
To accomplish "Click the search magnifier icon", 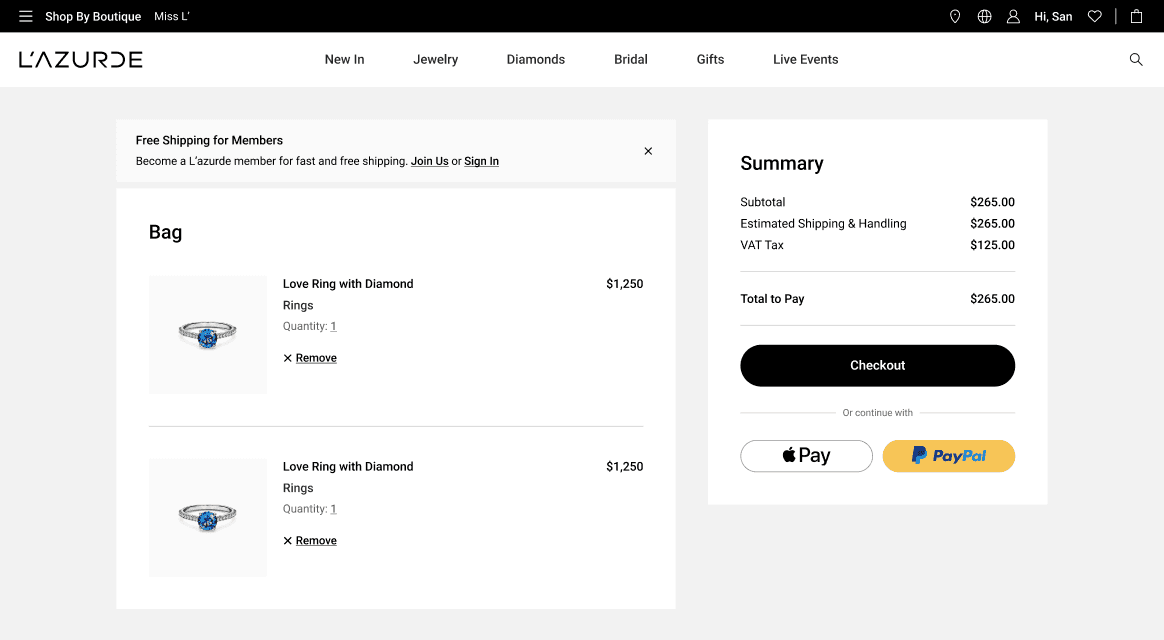I will (1136, 59).
